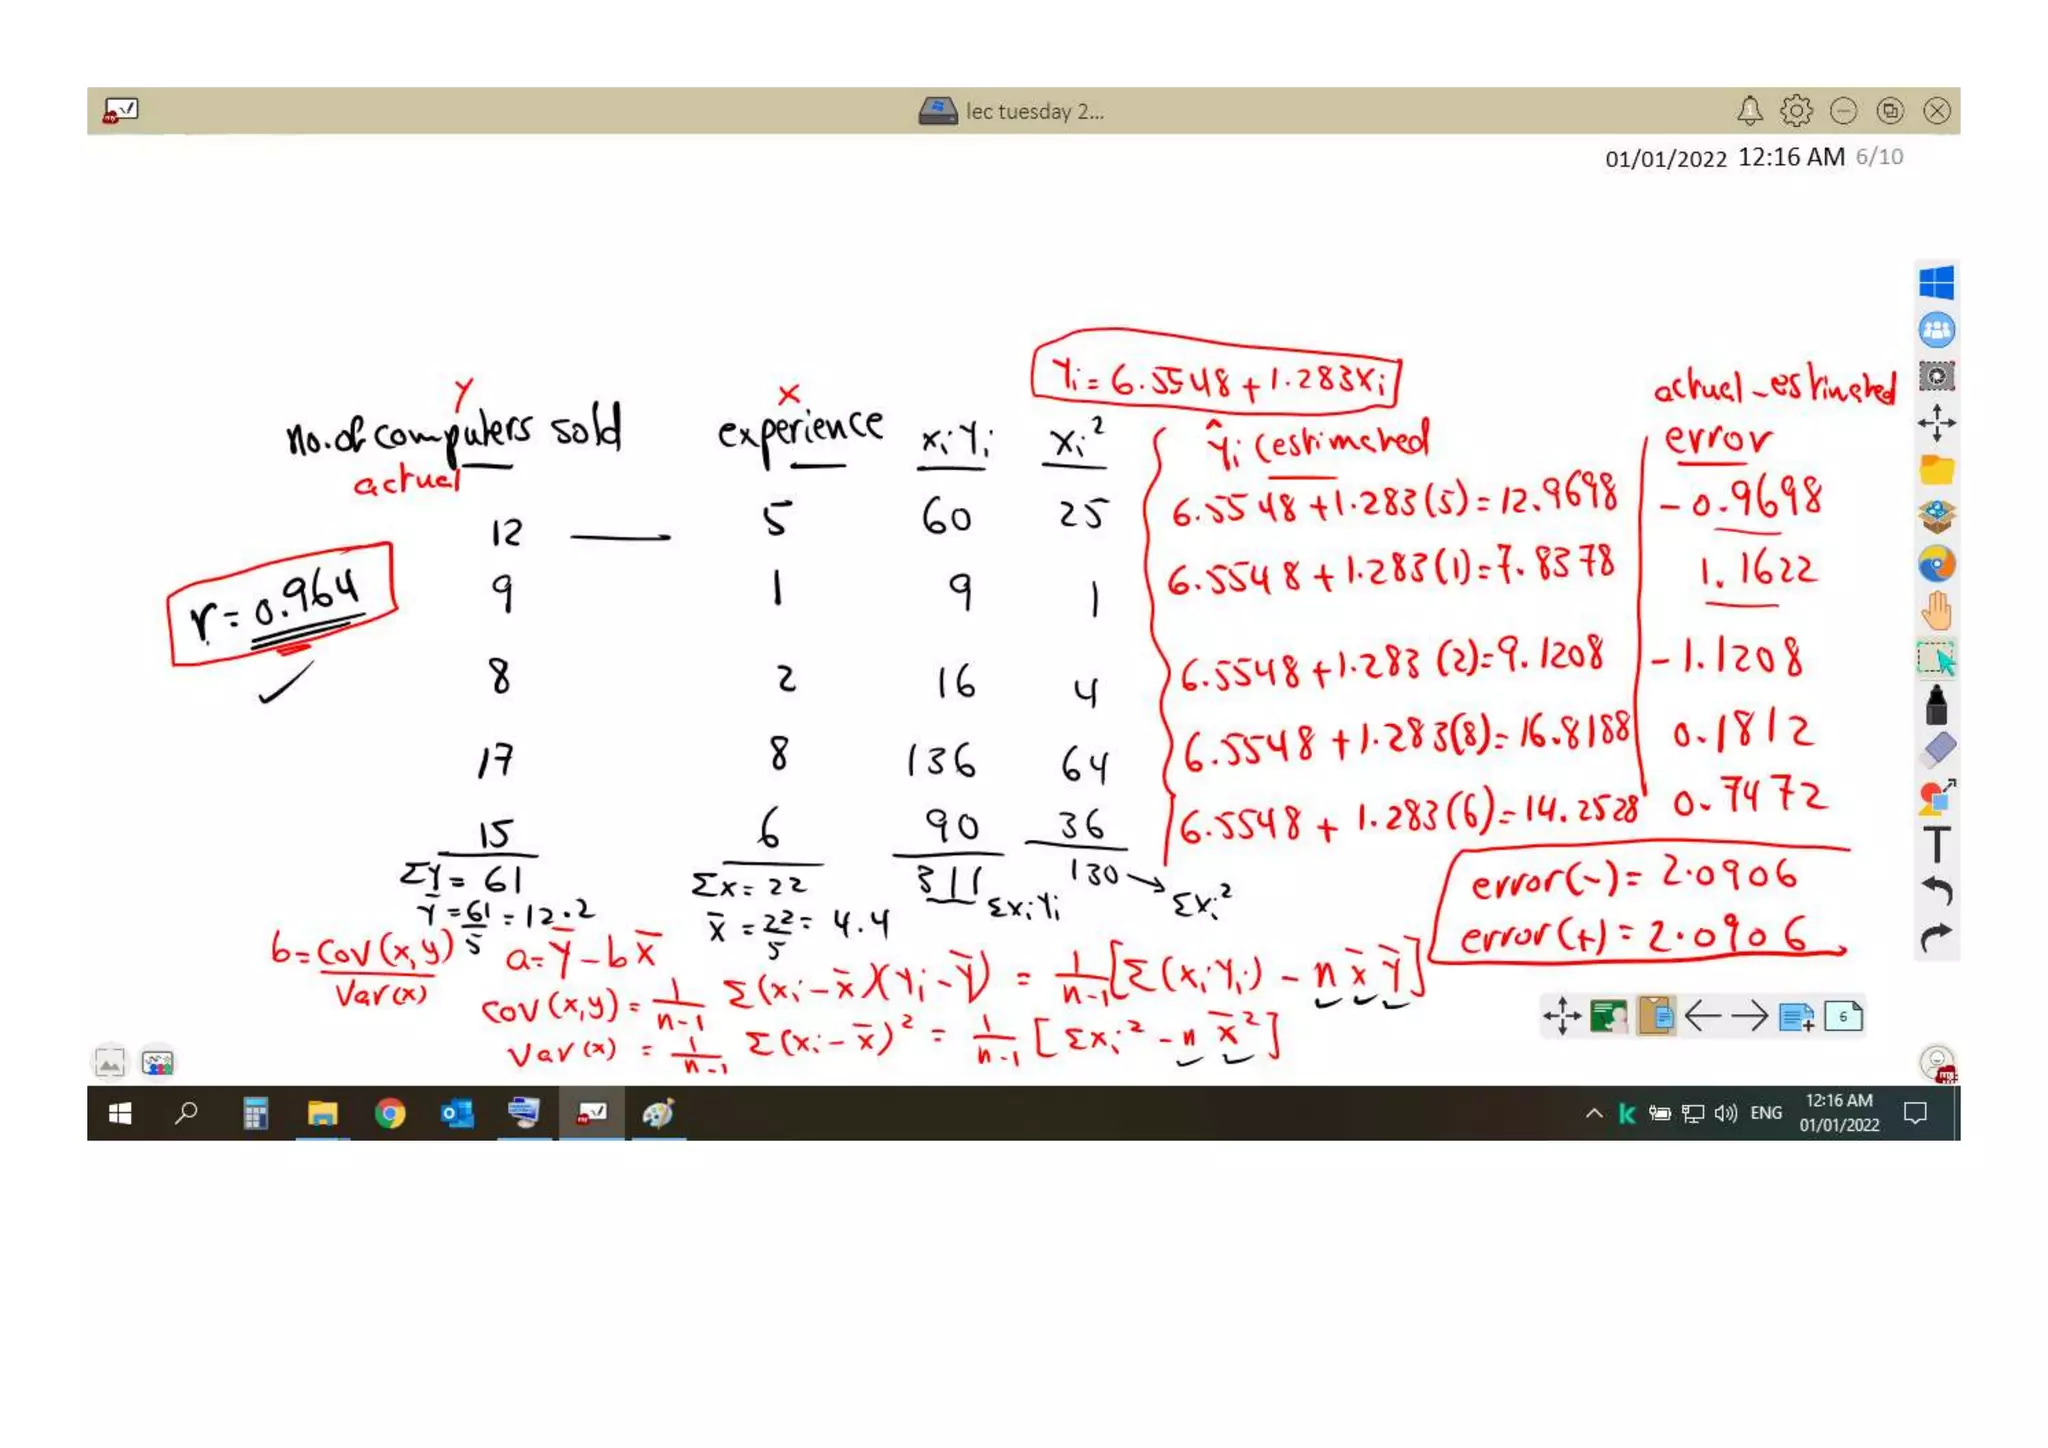This screenshot has height=1448, width=2048.
Task: Open the network tray icon
Action: click(1692, 1113)
